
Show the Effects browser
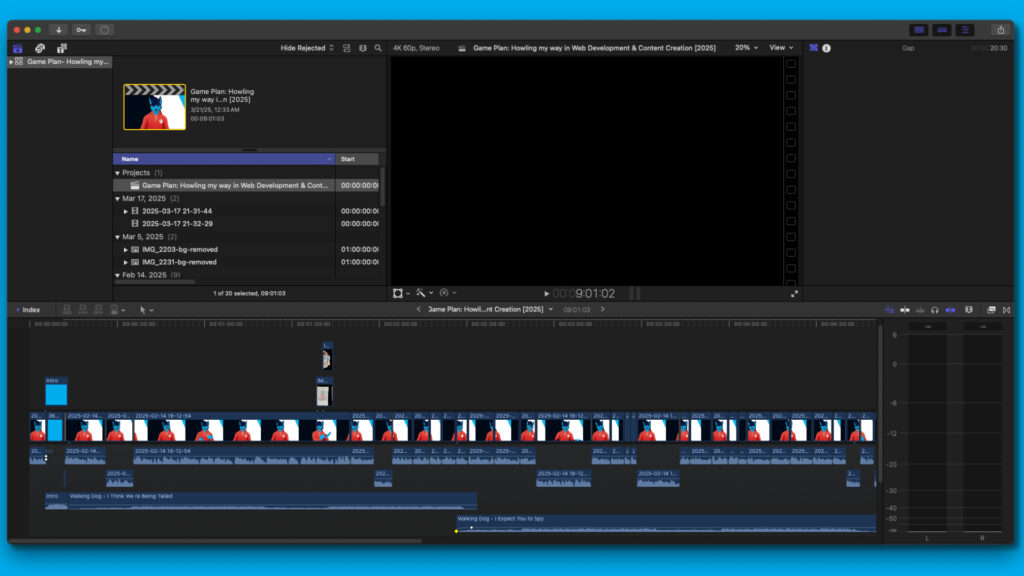tap(991, 310)
